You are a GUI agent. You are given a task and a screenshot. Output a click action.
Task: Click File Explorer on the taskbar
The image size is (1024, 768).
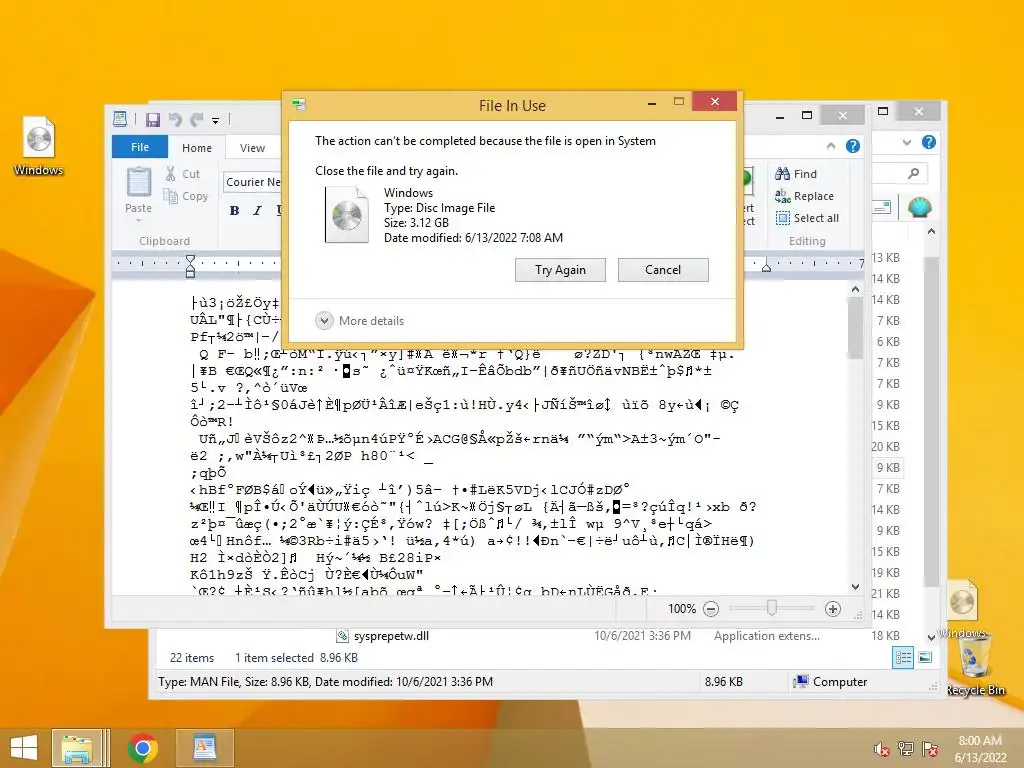click(x=76, y=748)
